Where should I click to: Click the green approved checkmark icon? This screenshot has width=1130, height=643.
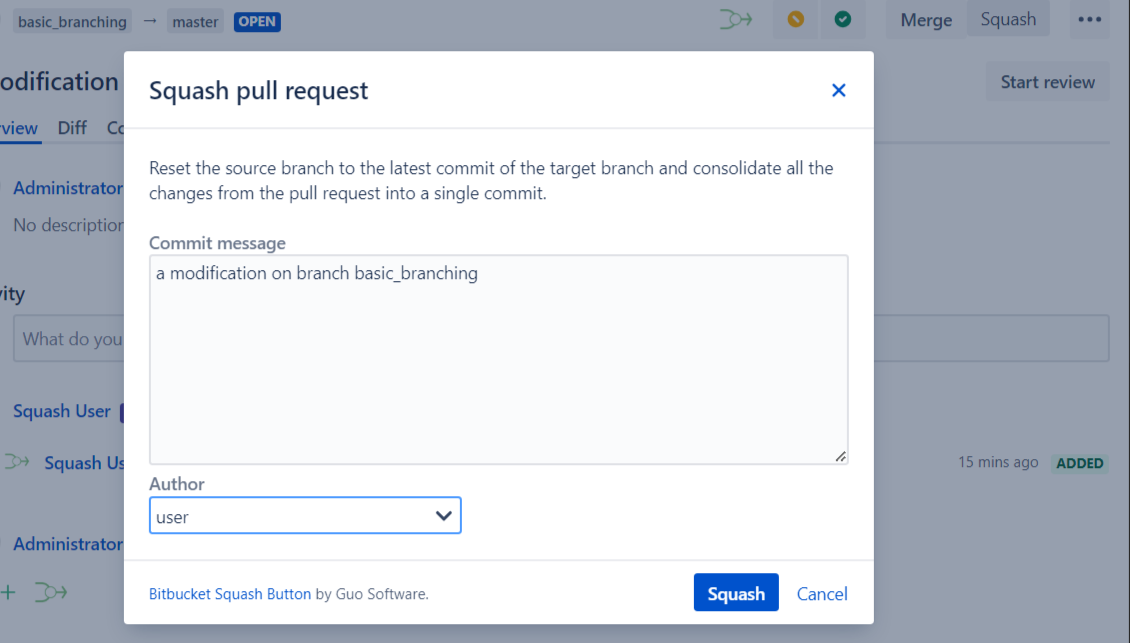[x=843, y=19]
